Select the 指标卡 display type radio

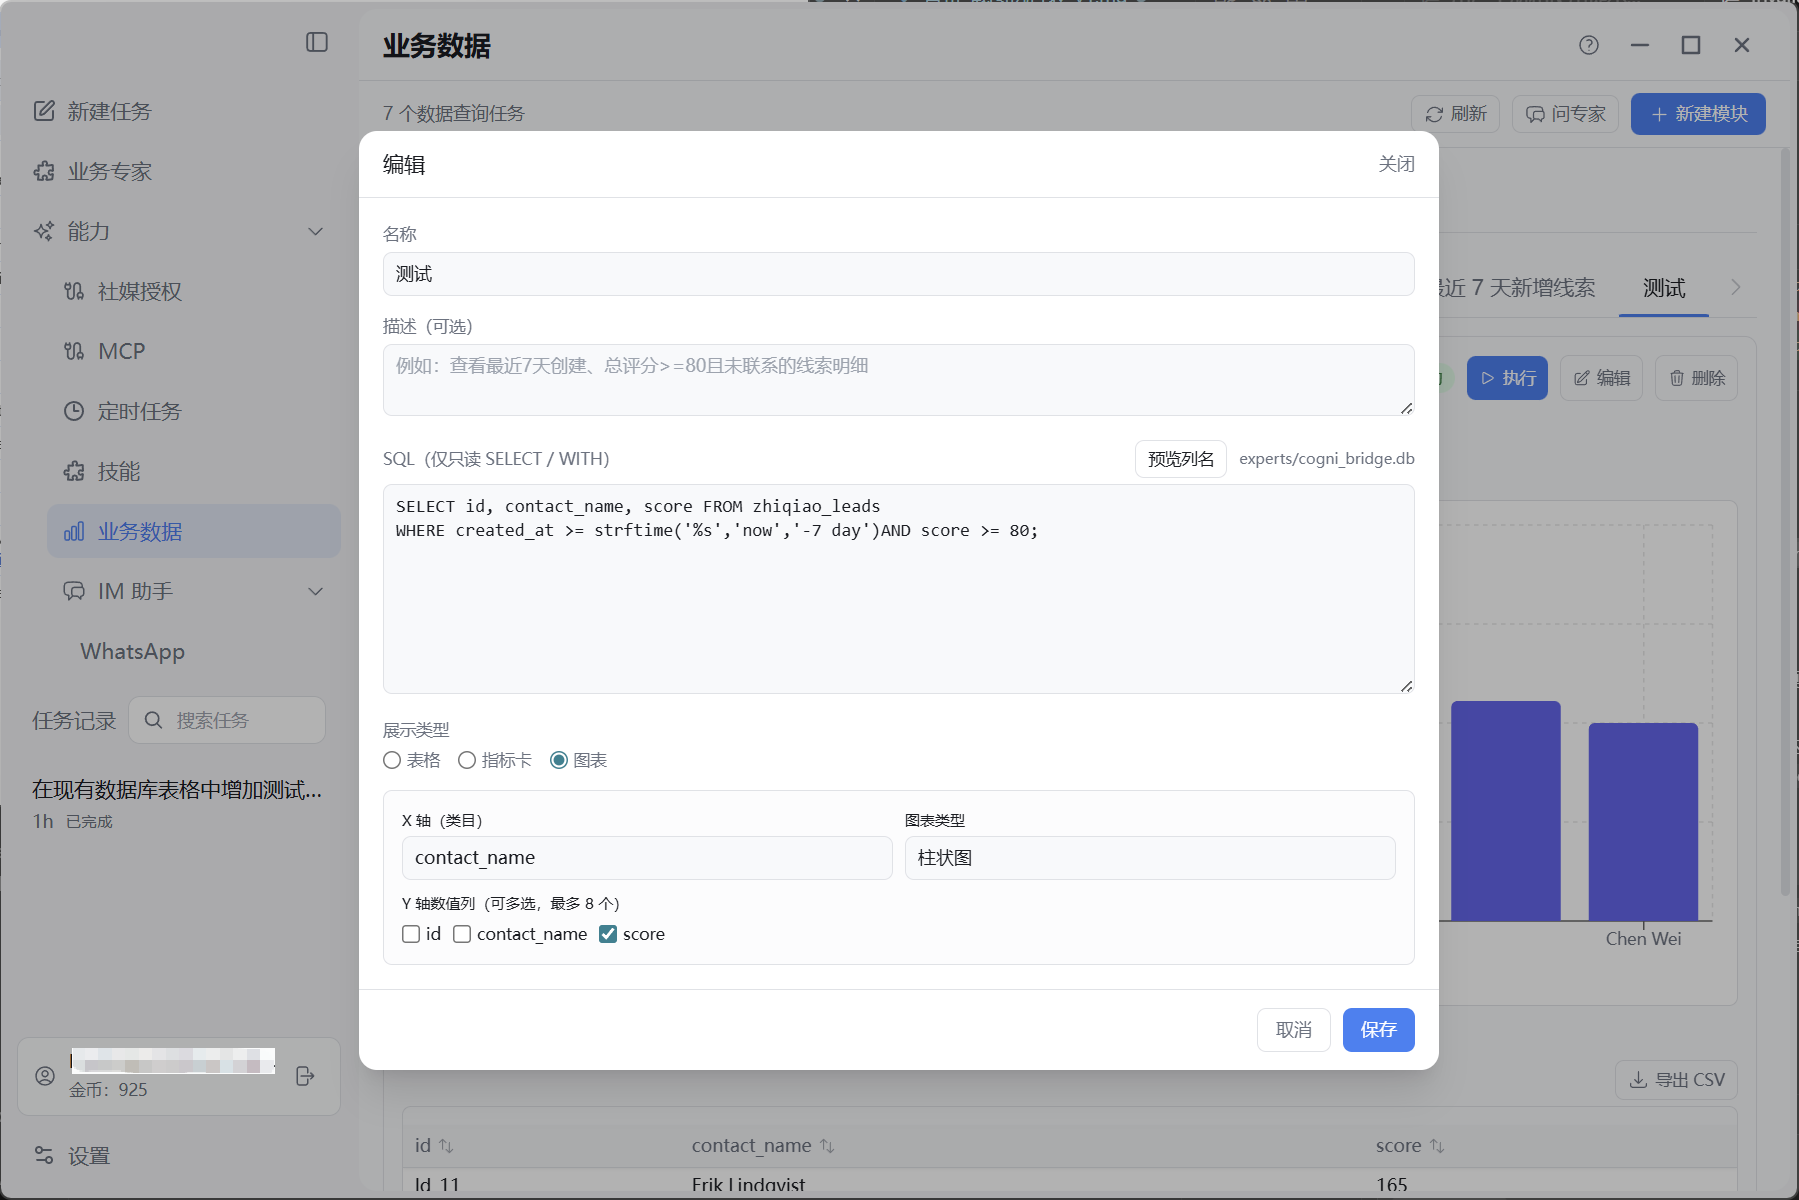click(x=467, y=760)
